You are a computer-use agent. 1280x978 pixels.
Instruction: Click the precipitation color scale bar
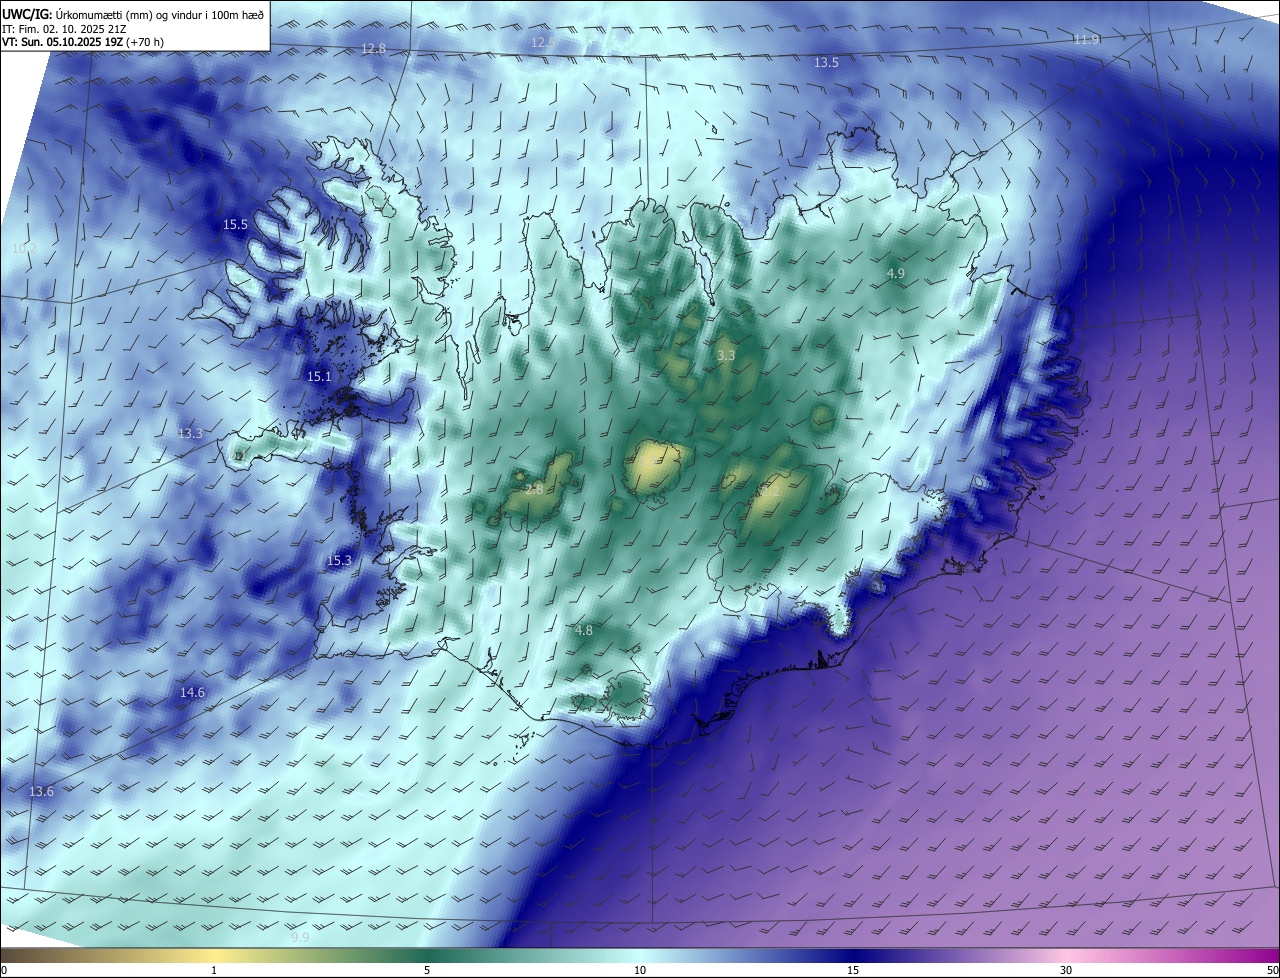click(640, 956)
